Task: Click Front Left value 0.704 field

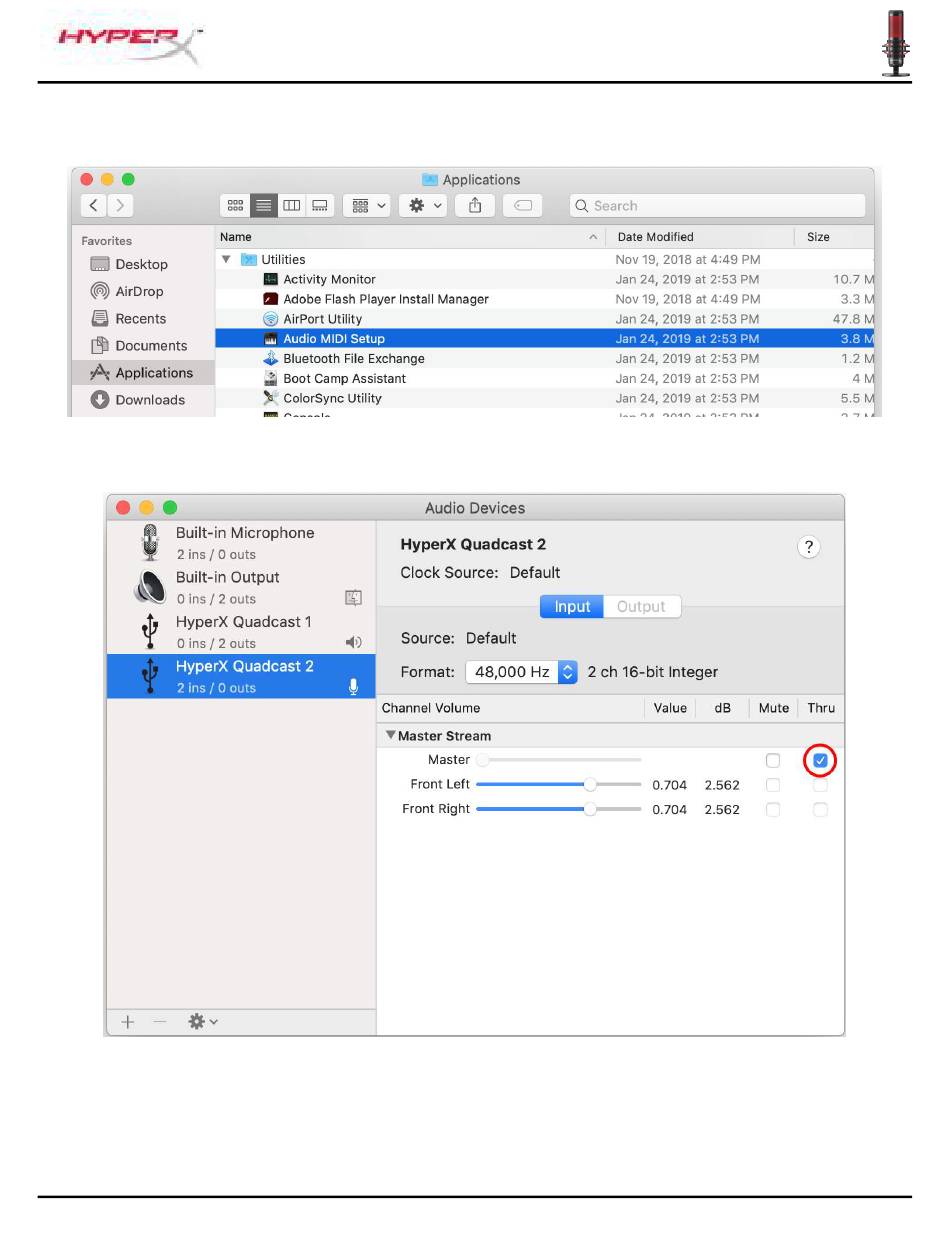Action: pyautogui.click(x=670, y=785)
